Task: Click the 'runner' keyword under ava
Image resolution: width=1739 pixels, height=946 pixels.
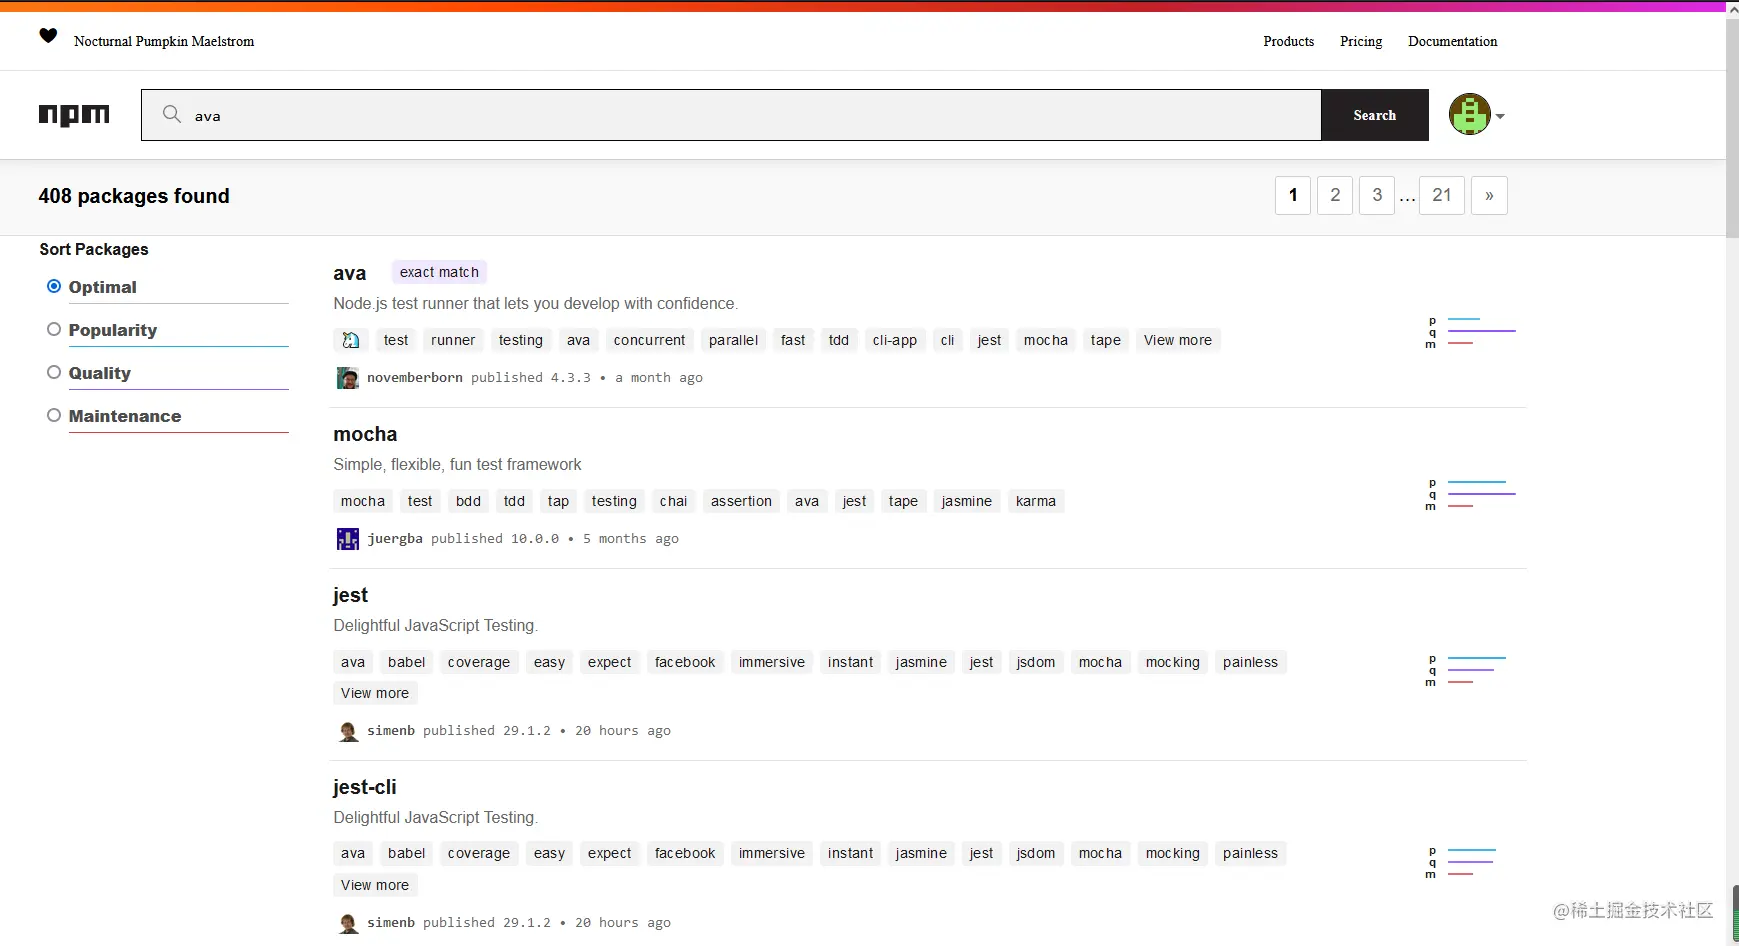Action: point(453,340)
